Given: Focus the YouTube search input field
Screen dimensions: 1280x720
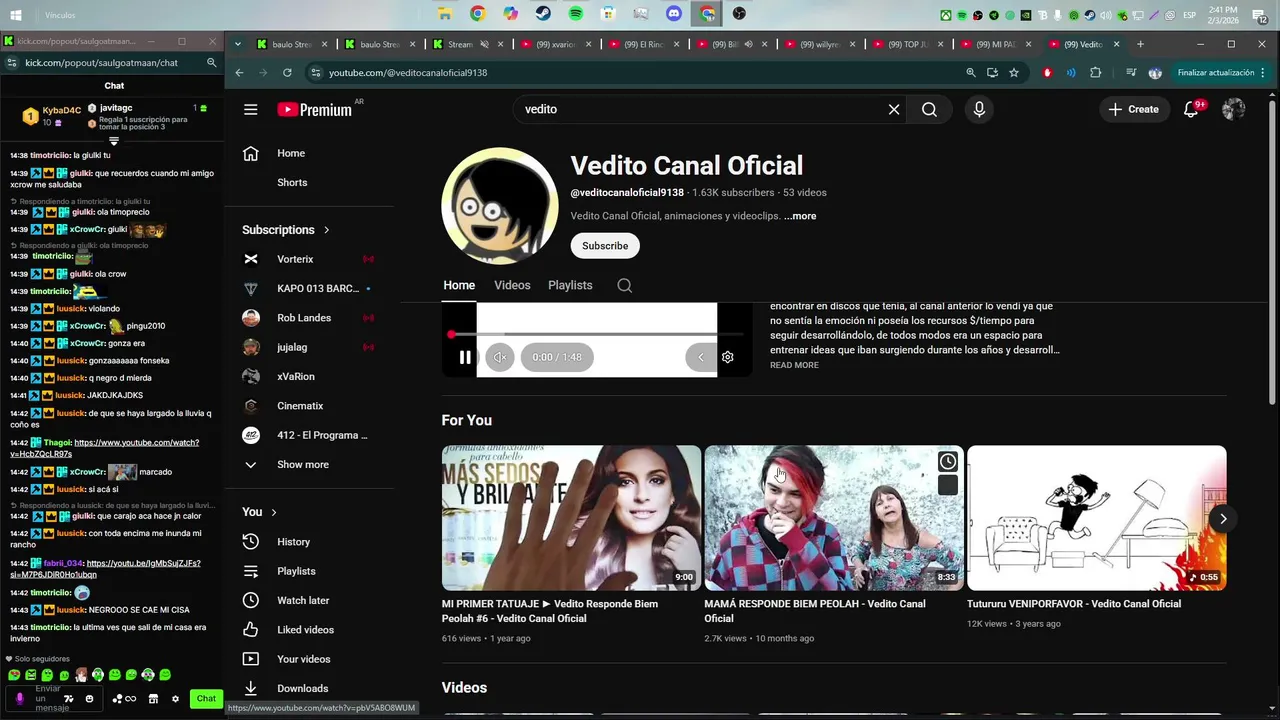Looking at the screenshot, I should click(x=700, y=109).
